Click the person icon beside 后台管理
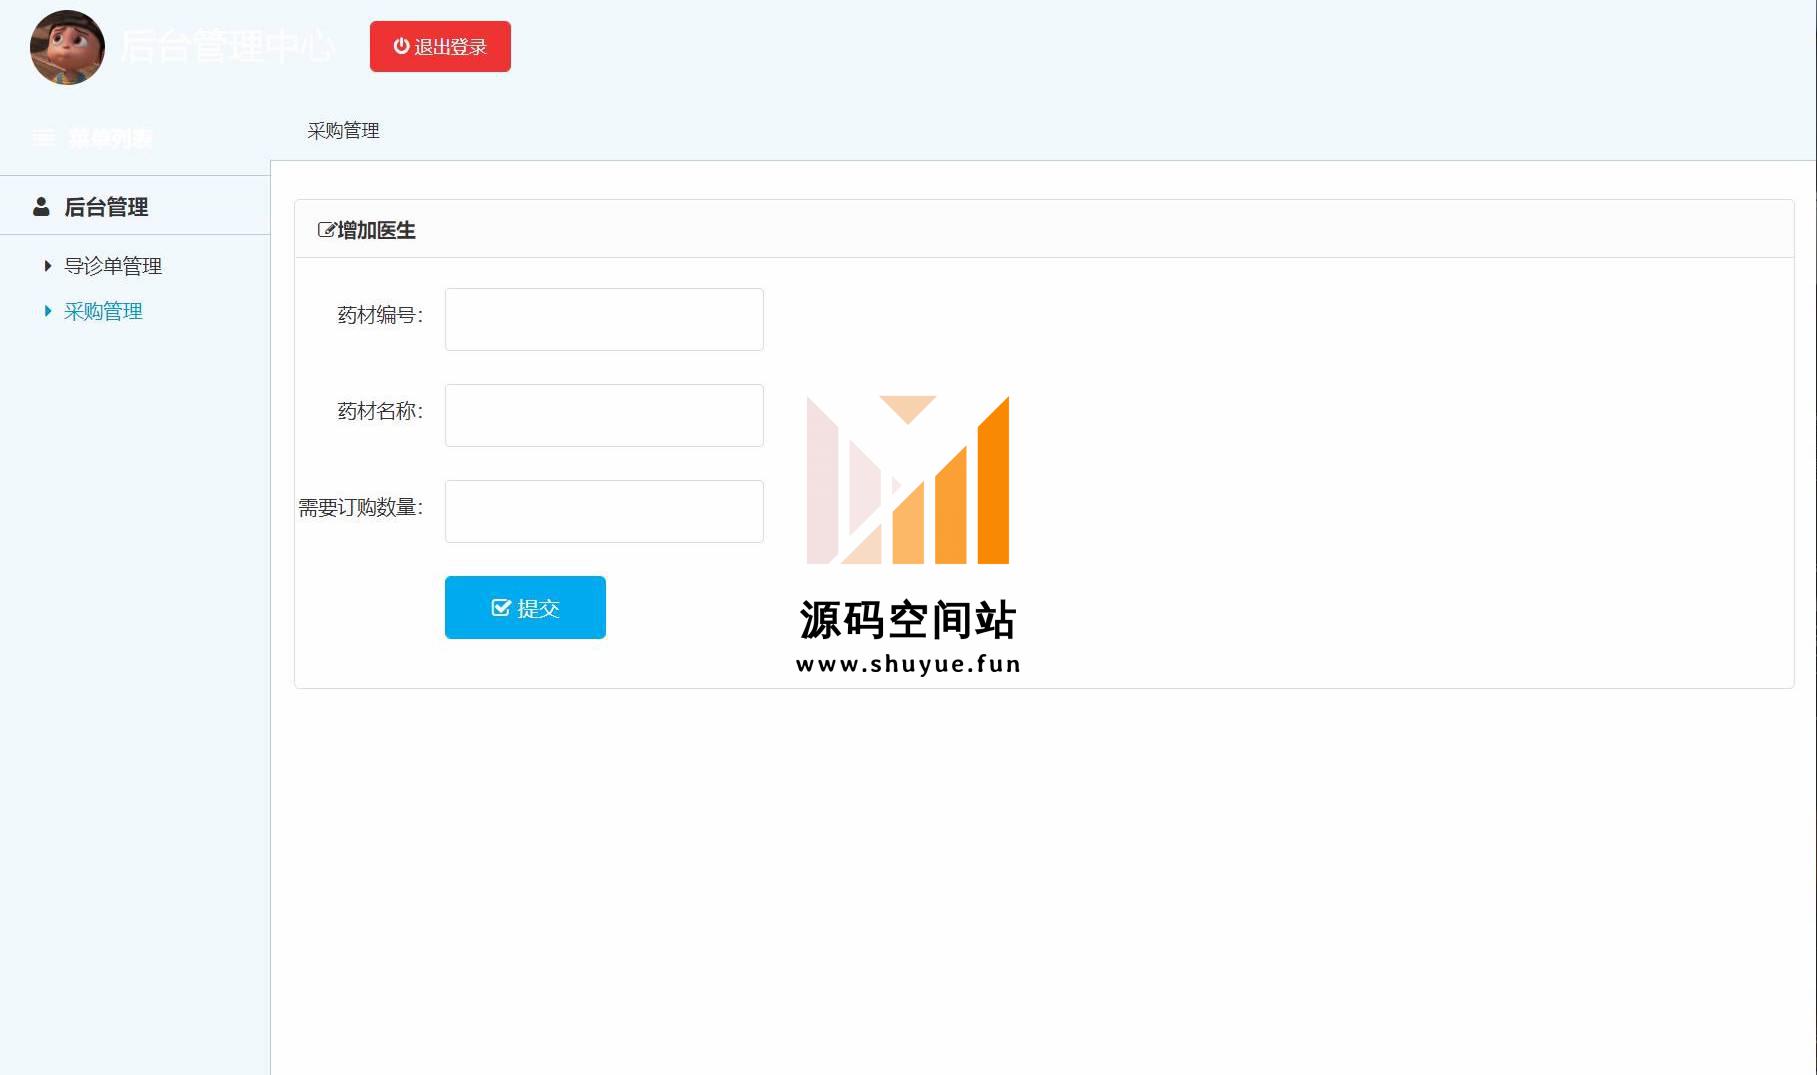The width and height of the screenshot is (1817, 1075). tap(41, 207)
